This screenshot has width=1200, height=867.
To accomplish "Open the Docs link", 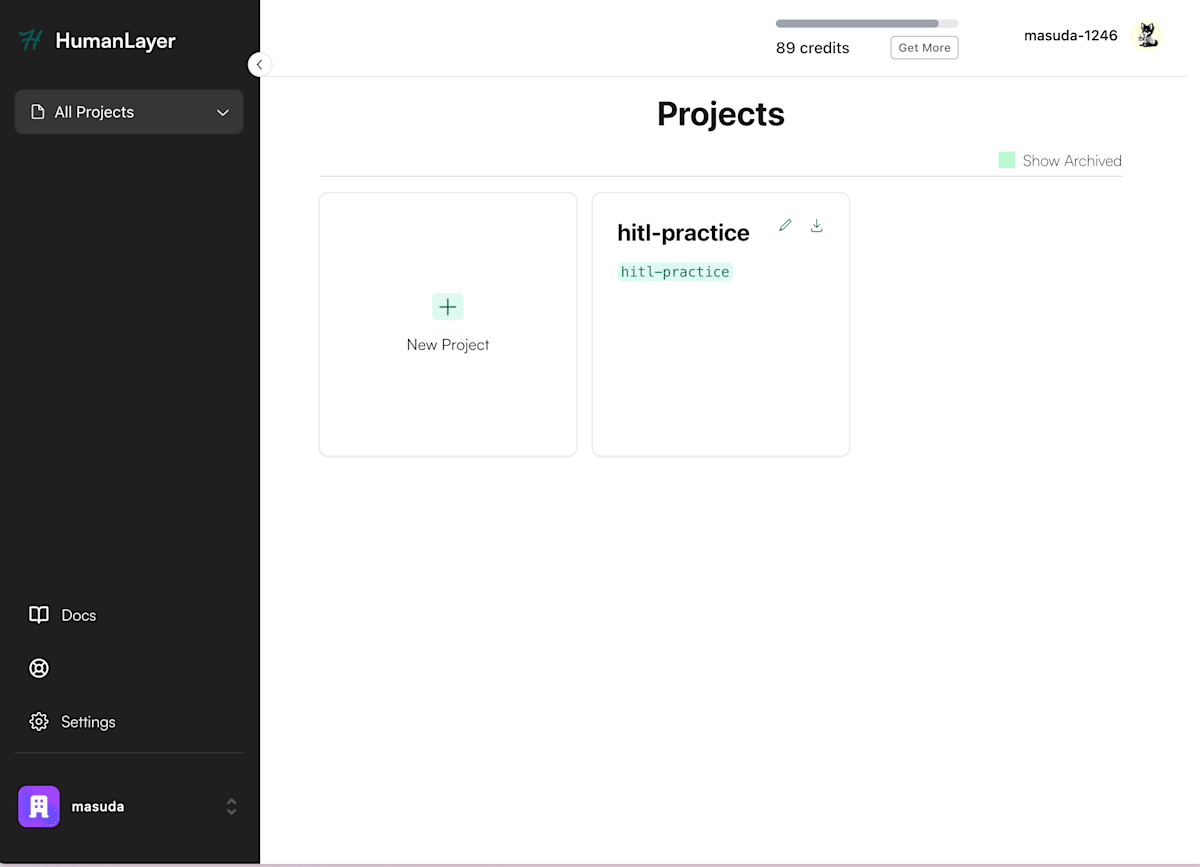I will point(79,615).
